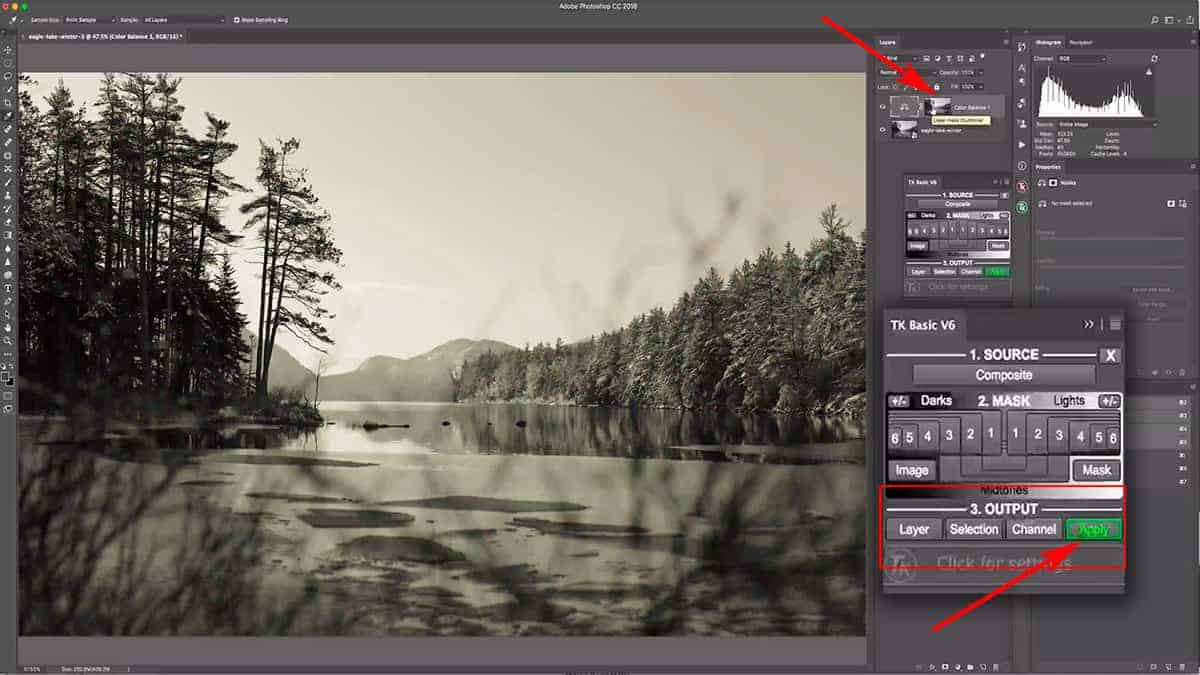Click Layer output in enlarged TK panel
This screenshot has height=675, width=1200.
(x=914, y=529)
